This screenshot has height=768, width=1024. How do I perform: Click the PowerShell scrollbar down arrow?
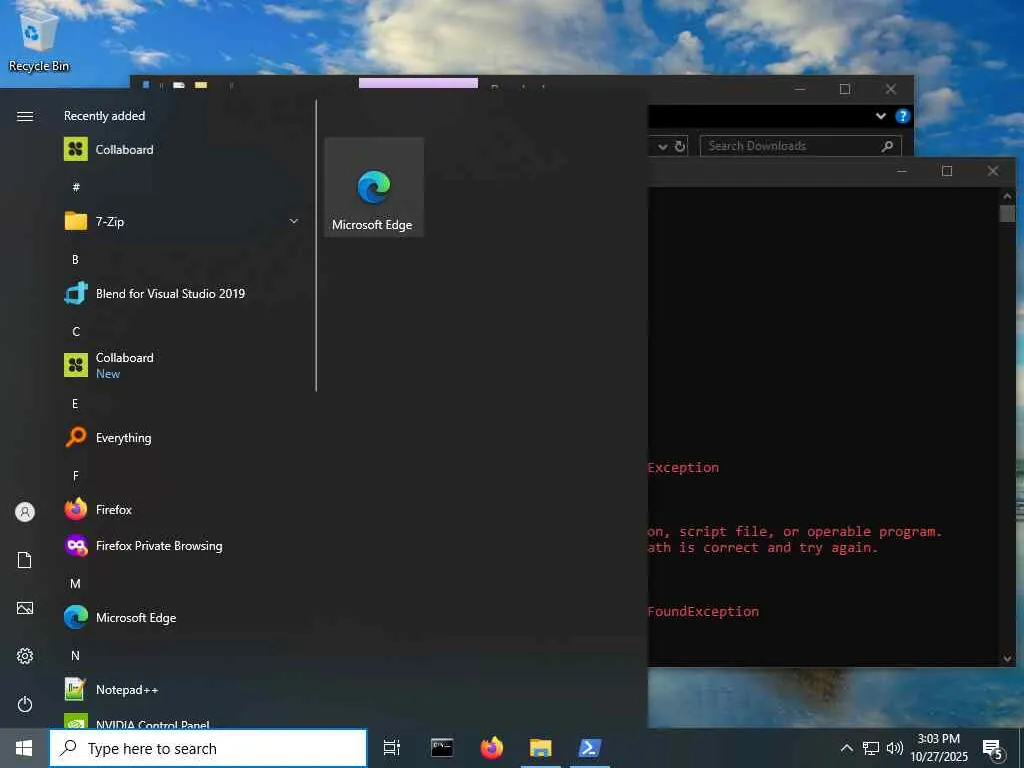tap(1007, 659)
